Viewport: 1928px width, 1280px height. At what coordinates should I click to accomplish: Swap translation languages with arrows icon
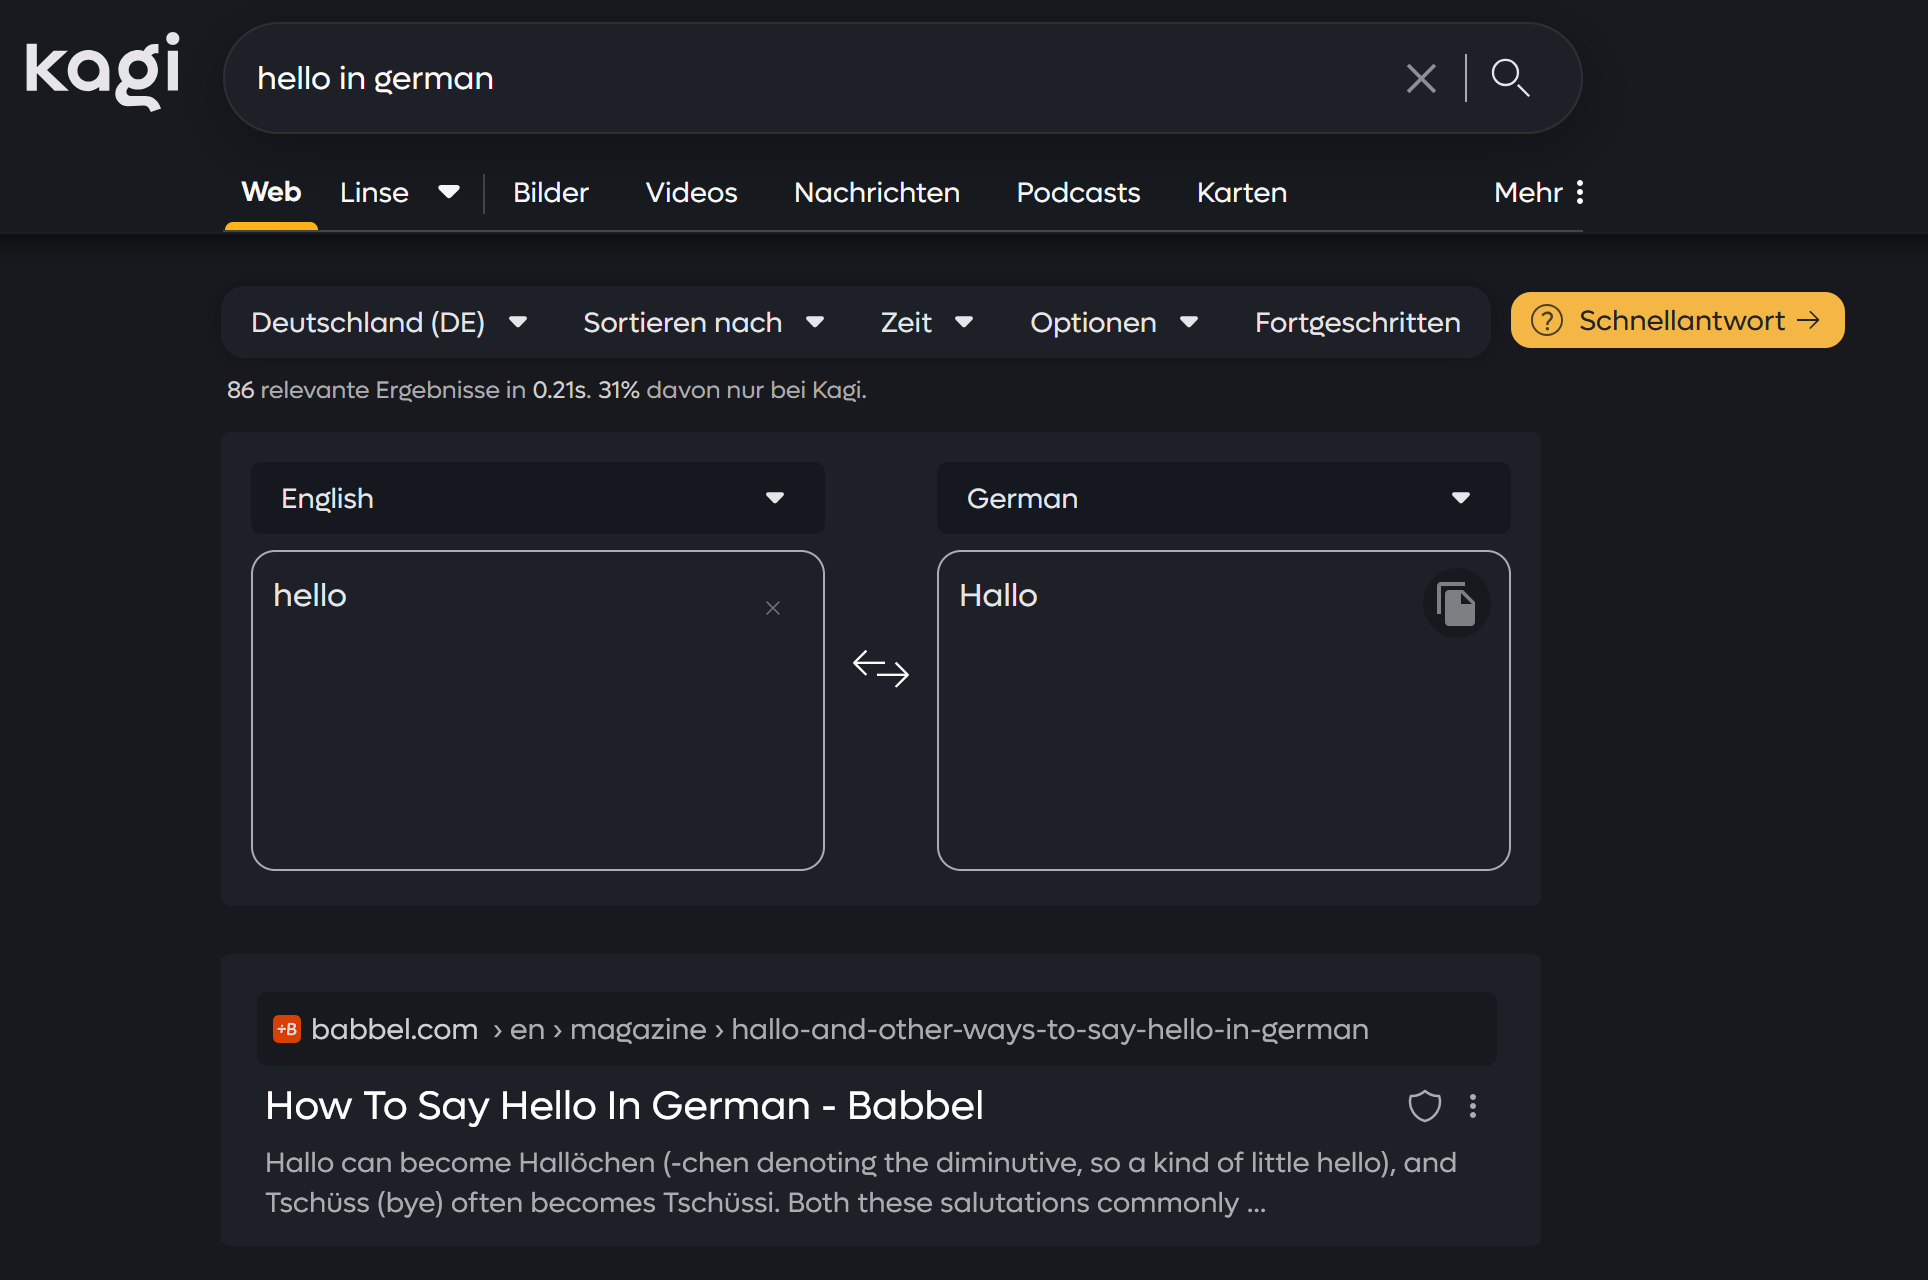[881, 668]
